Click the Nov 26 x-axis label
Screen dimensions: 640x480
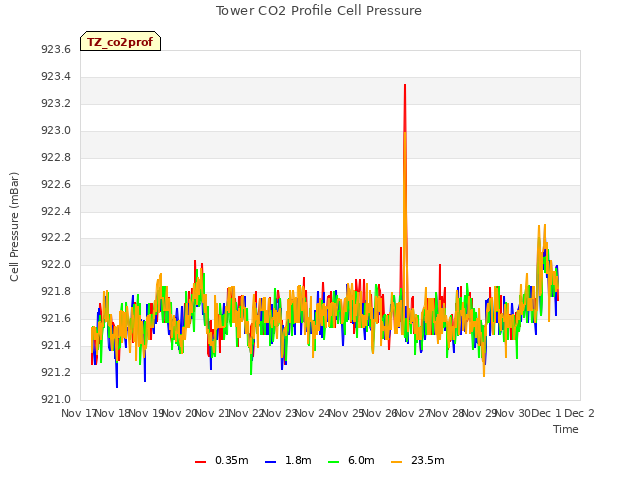[379, 413]
